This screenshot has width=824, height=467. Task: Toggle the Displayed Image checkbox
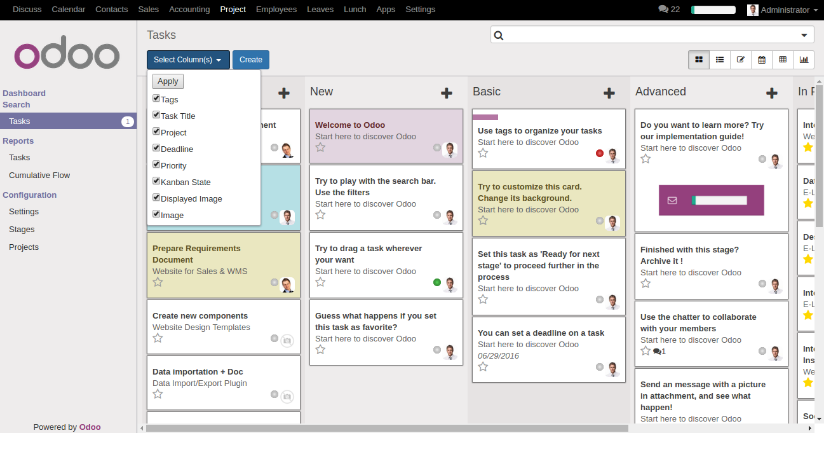click(156, 198)
